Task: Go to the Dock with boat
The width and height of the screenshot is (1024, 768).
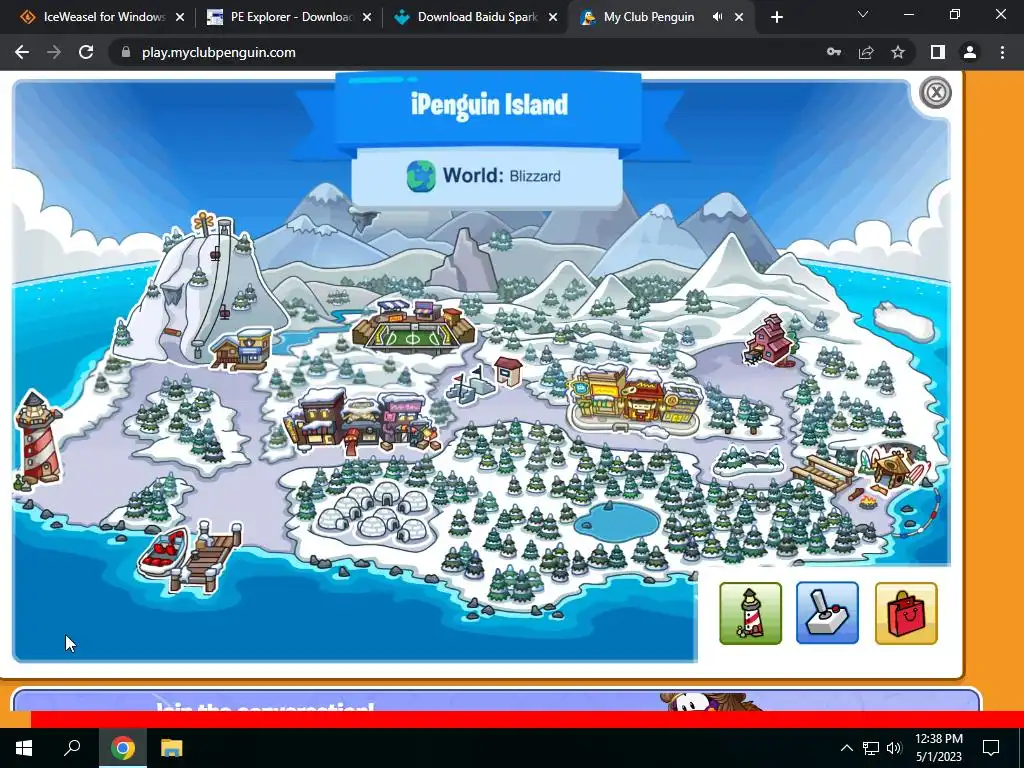Action: pos(189,556)
